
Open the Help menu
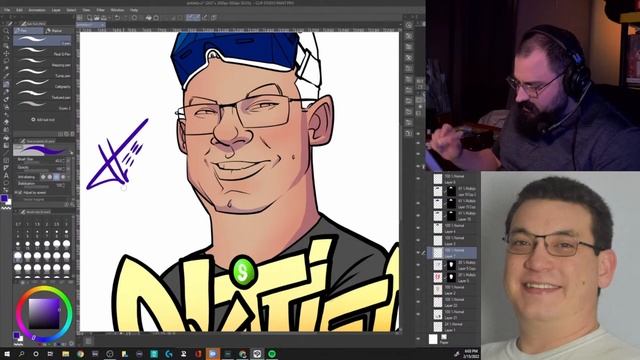click(x=133, y=10)
